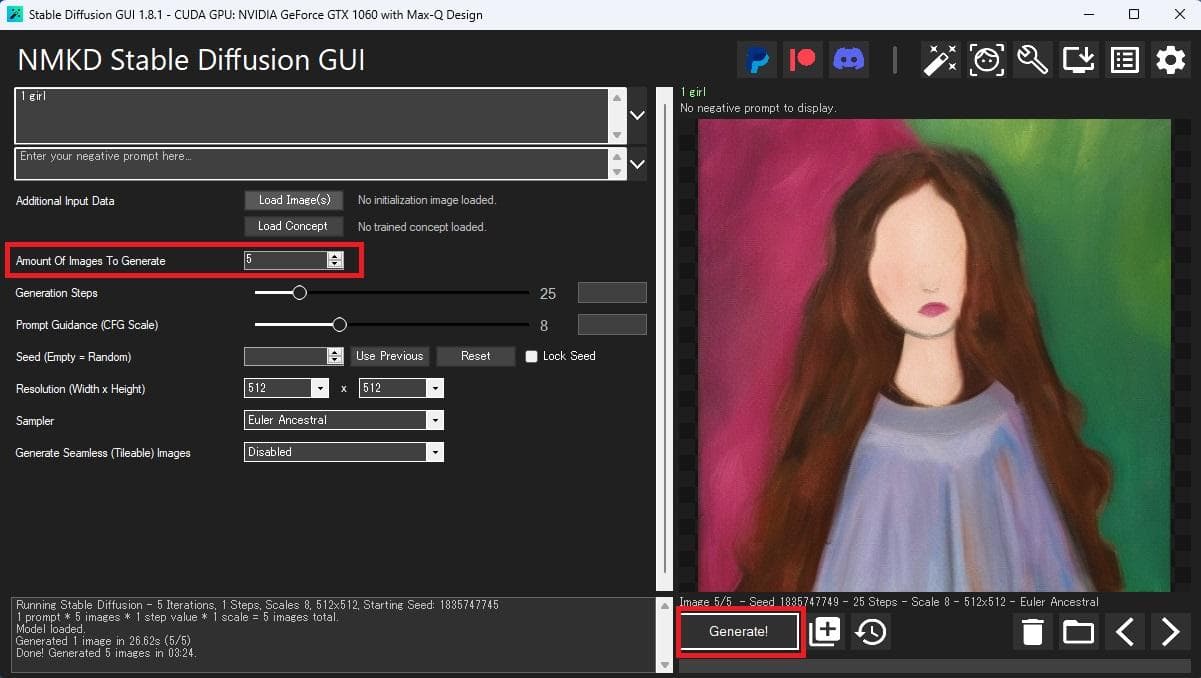Image resolution: width=1201 pixels, height=678 pixels.
Task: Click the Load Image(s) button
Action: 294,200
